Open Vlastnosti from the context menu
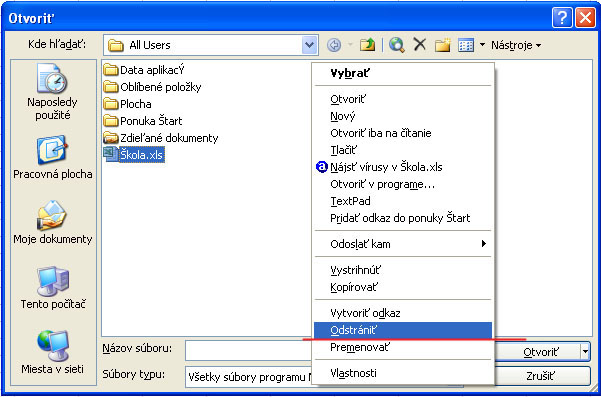Image resolution: width=601 pixels, height=397 pixels. click(402, 373)
